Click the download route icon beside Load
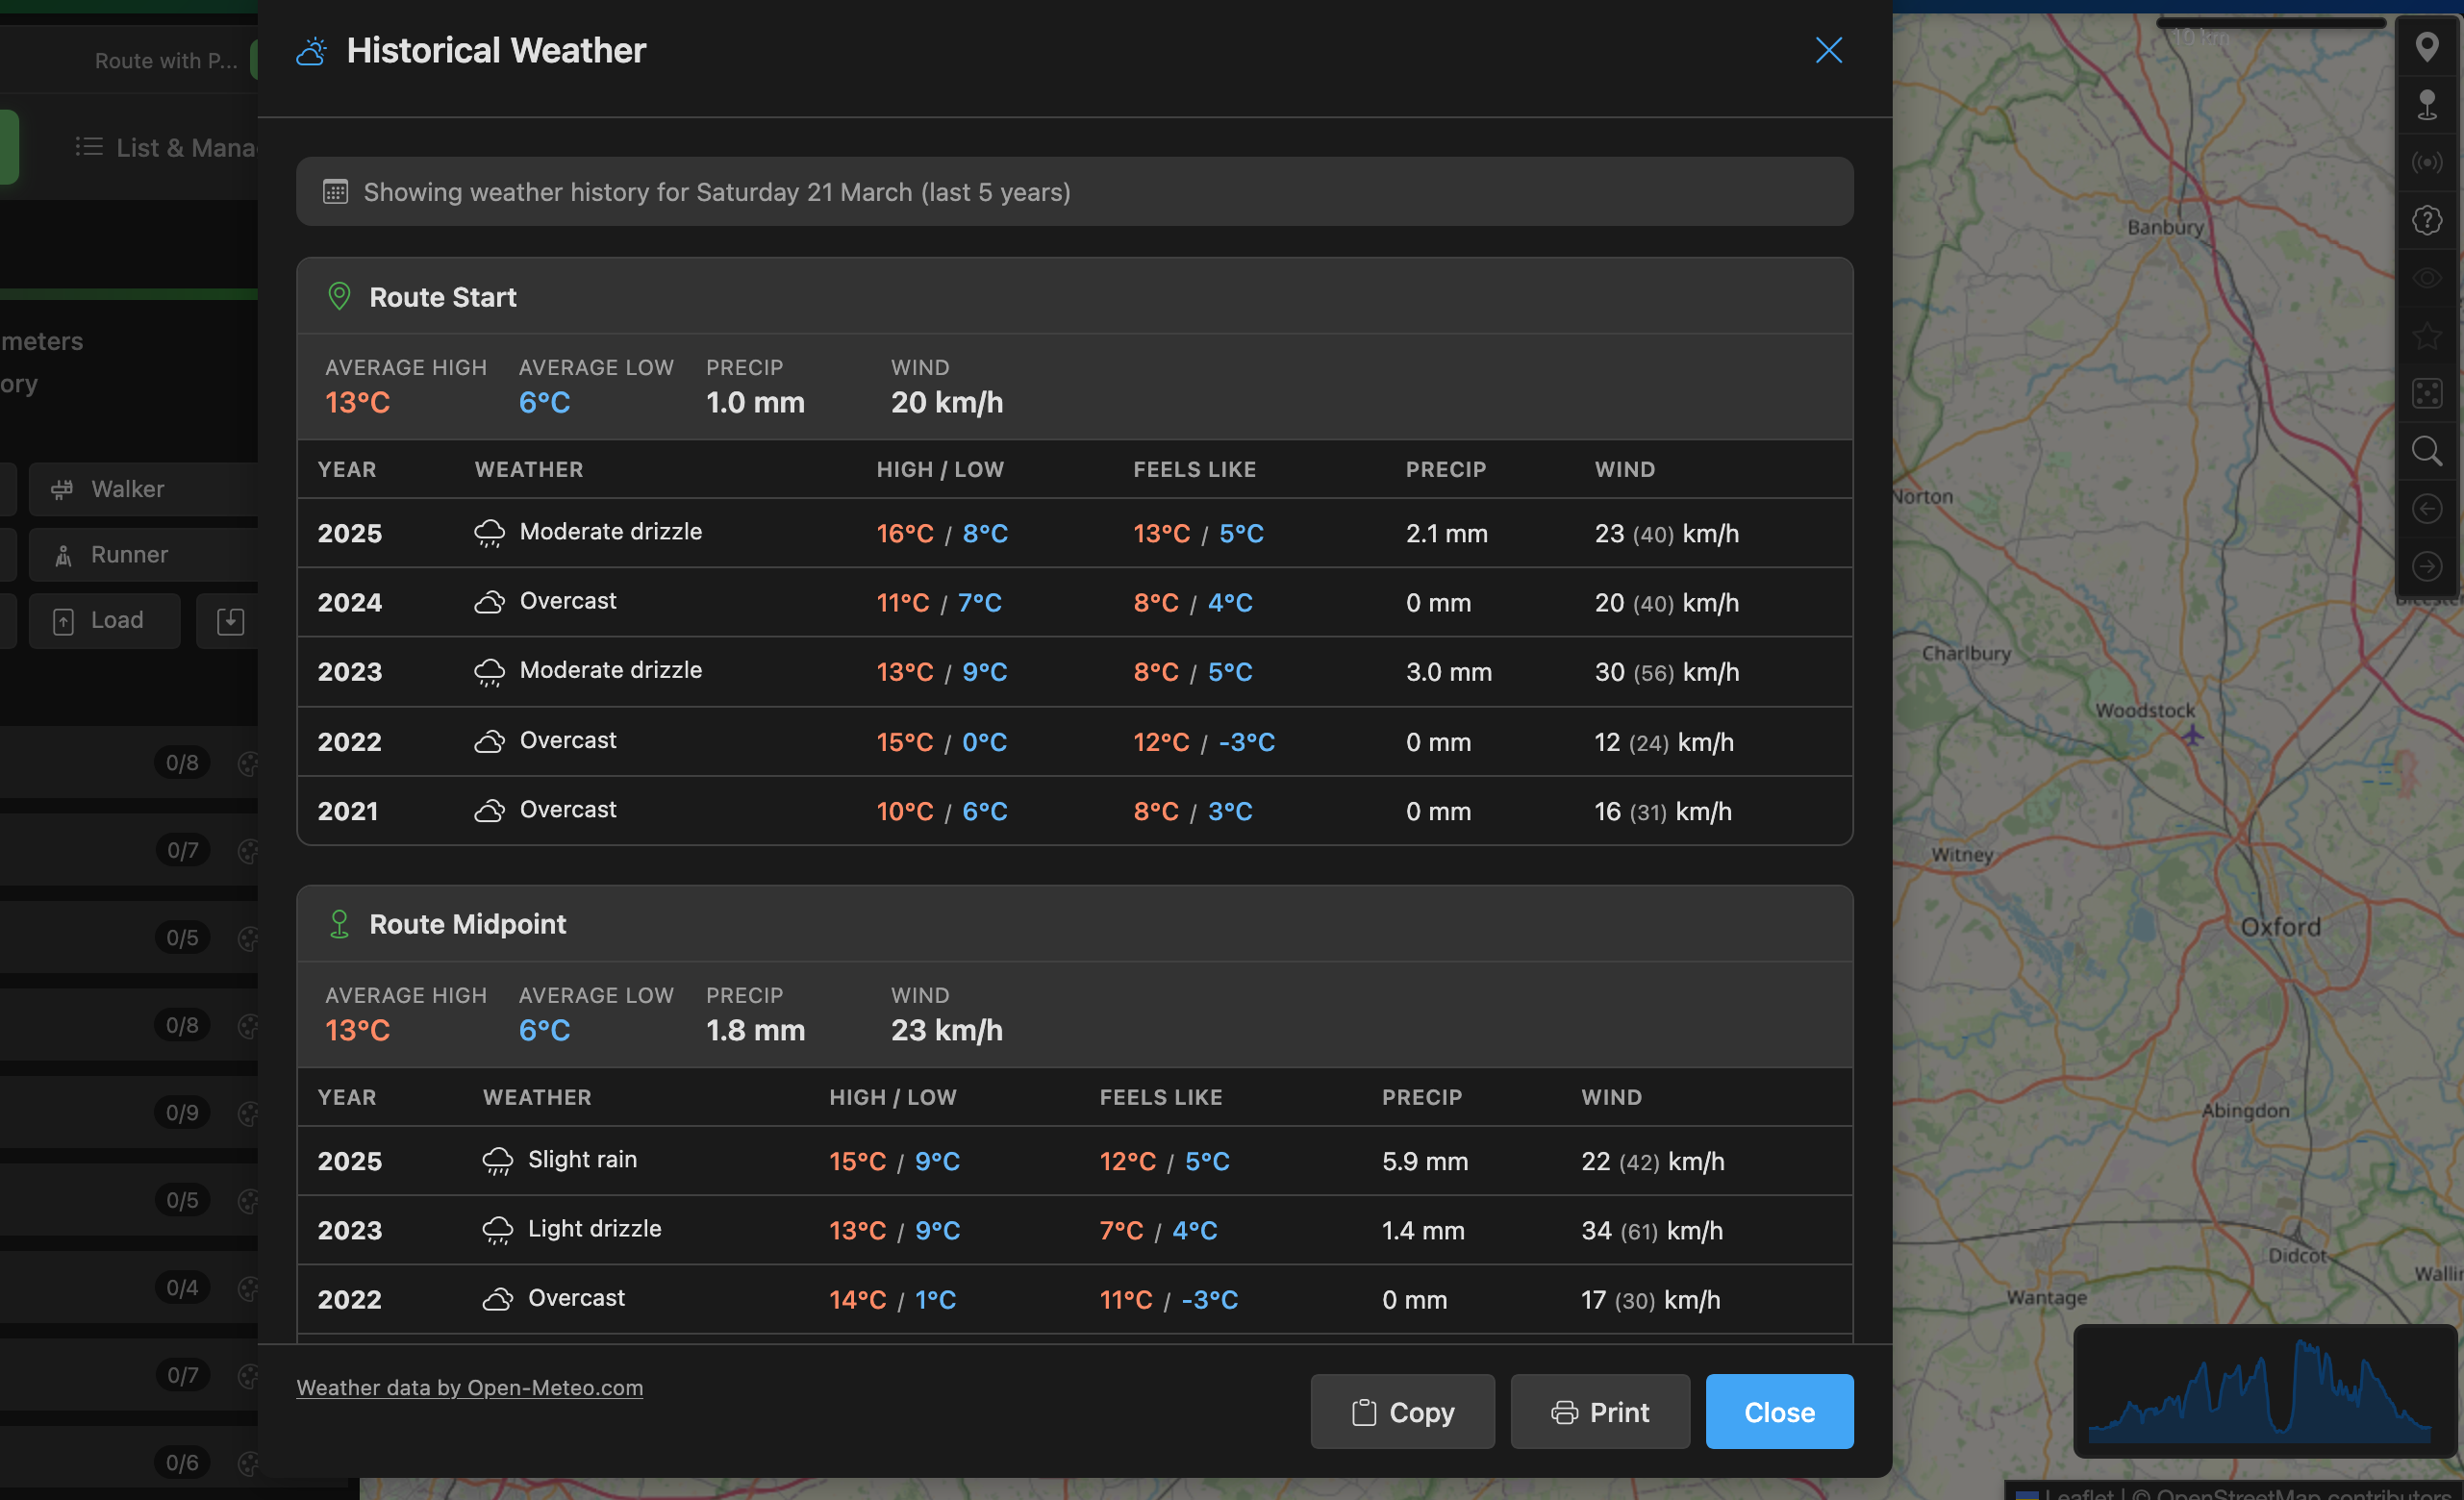The height and width of the screenshot is (1500, 2464). tap(229, 620)
